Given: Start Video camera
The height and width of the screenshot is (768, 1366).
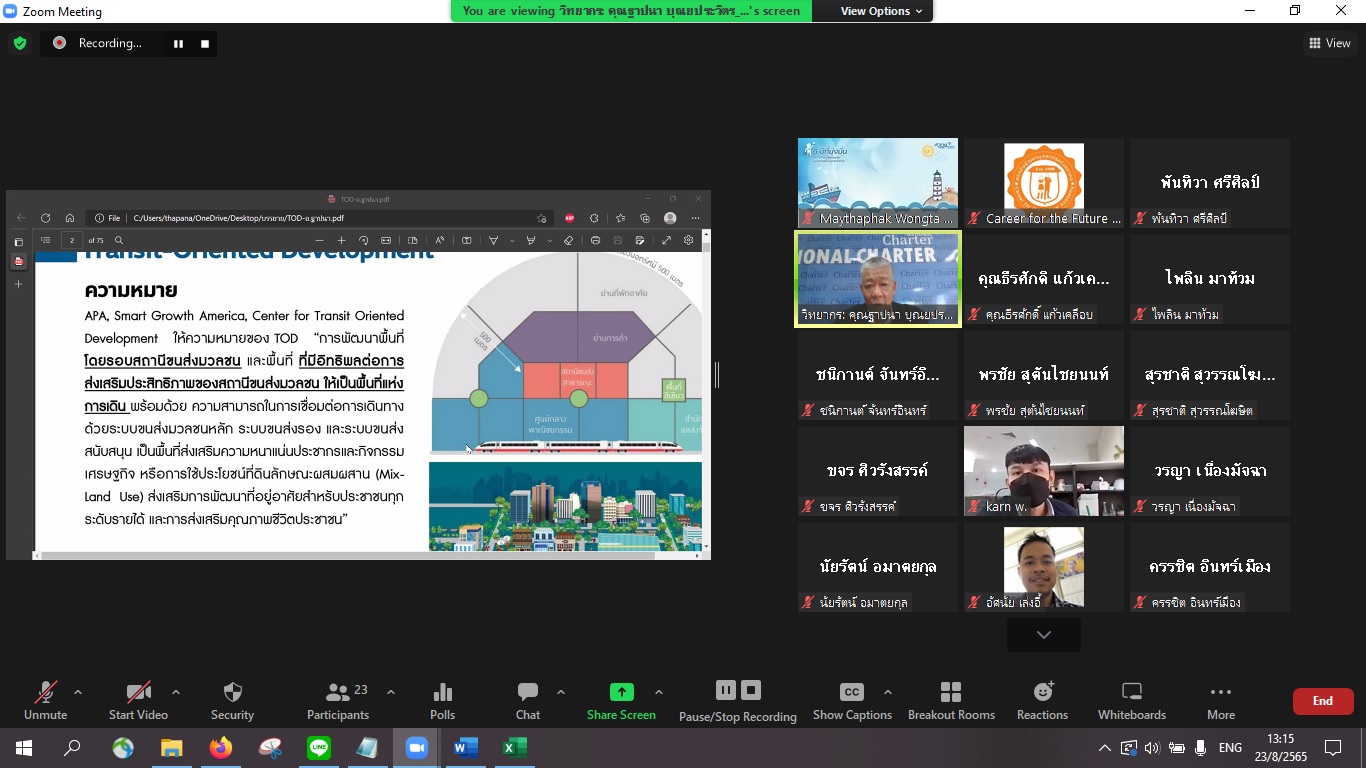Looking at the screenshot, I should pyautogui.click(x=138, y=700).
